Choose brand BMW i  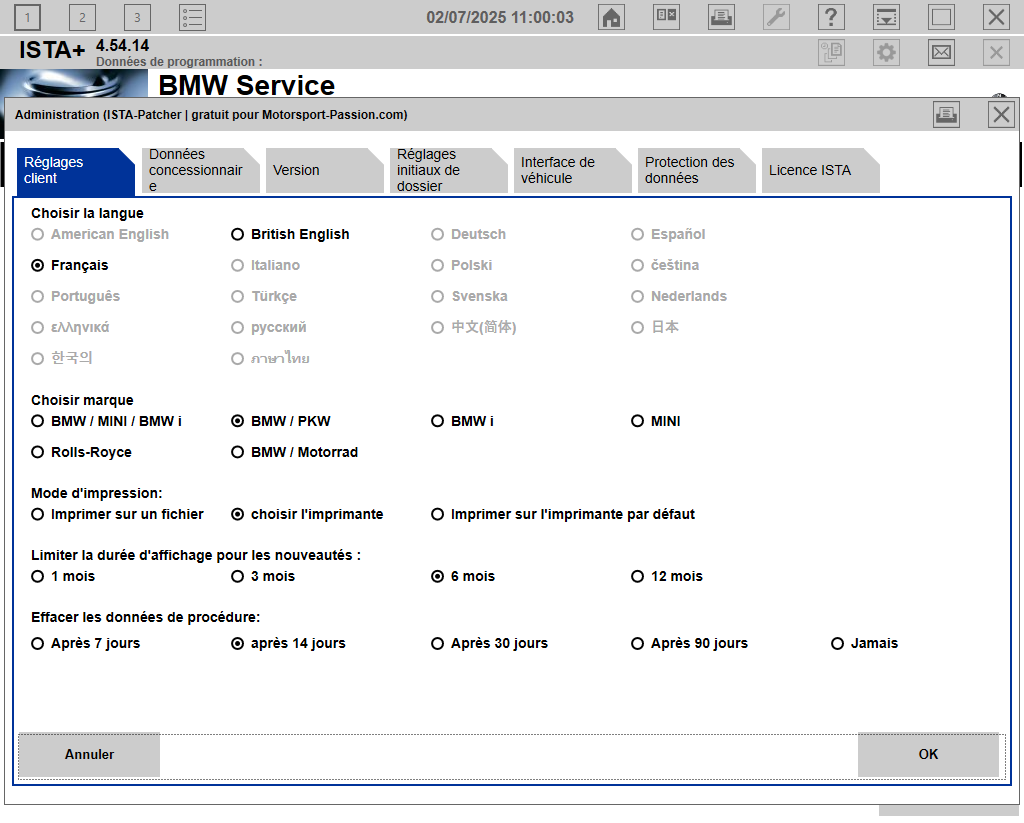pyautogui.click(x=462, y=421)
